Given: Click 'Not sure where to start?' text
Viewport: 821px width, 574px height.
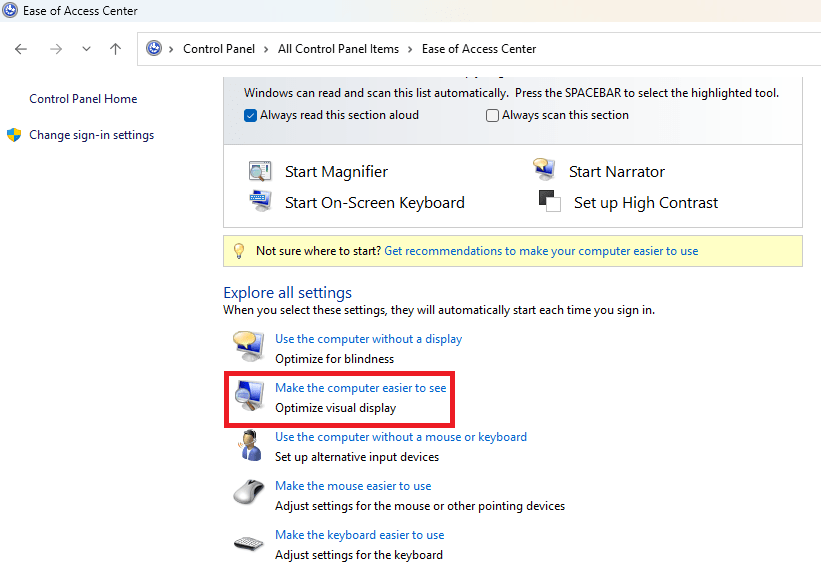Looking at the screenshot, I should [318, 251].
